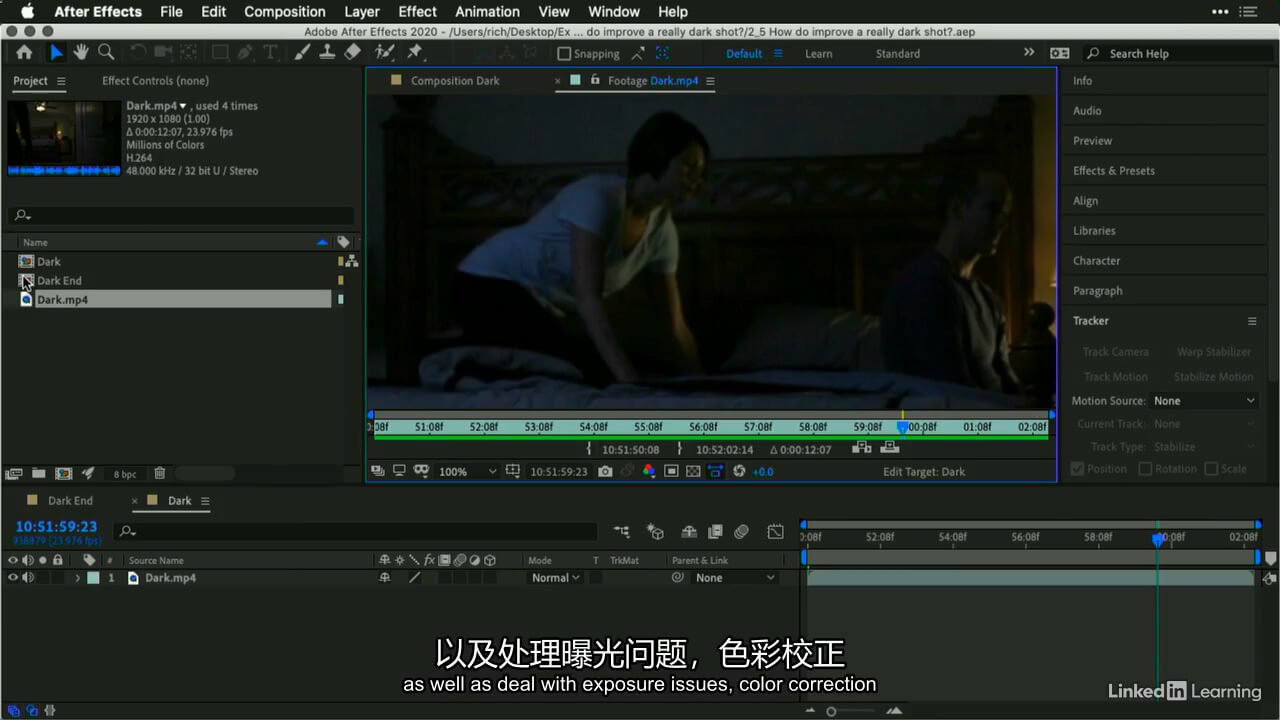Take a snapshot with the camera icon
This screenshot has width=1280, height=720.
pos(605,471)
